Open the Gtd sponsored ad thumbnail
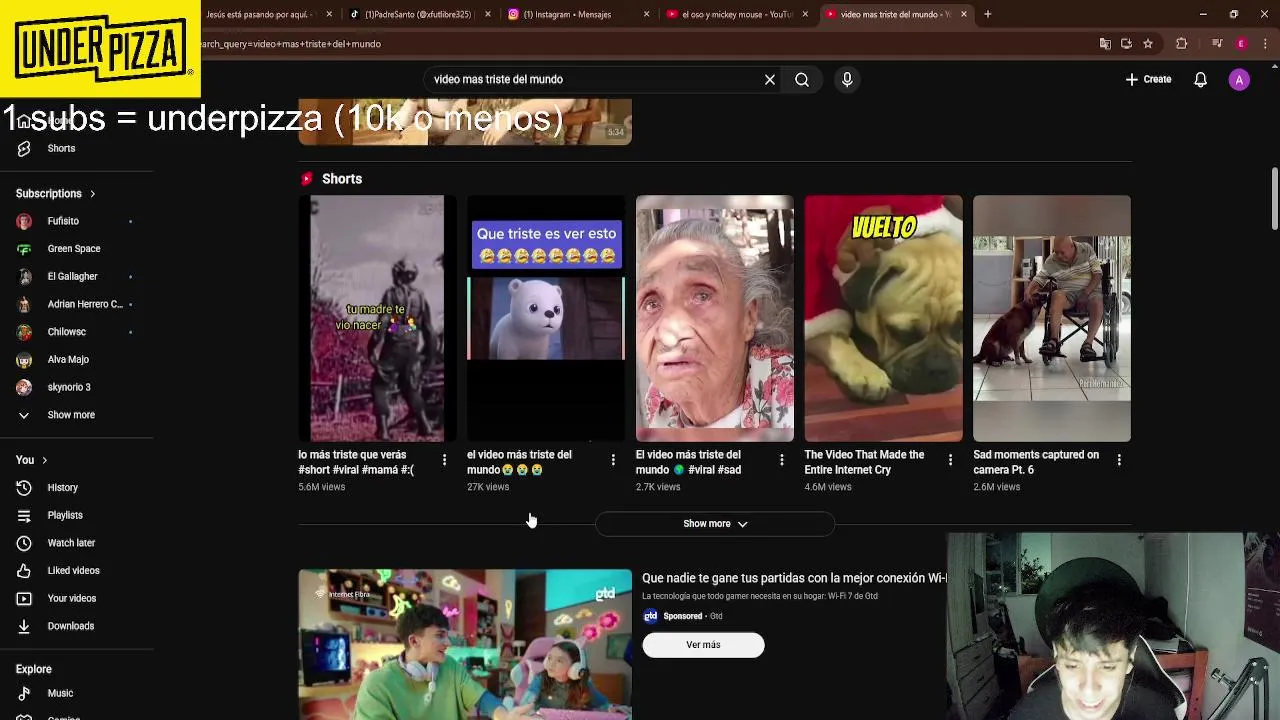This screenshot has height=720, width=1280. pyautogui.click(x=465, y=645)
